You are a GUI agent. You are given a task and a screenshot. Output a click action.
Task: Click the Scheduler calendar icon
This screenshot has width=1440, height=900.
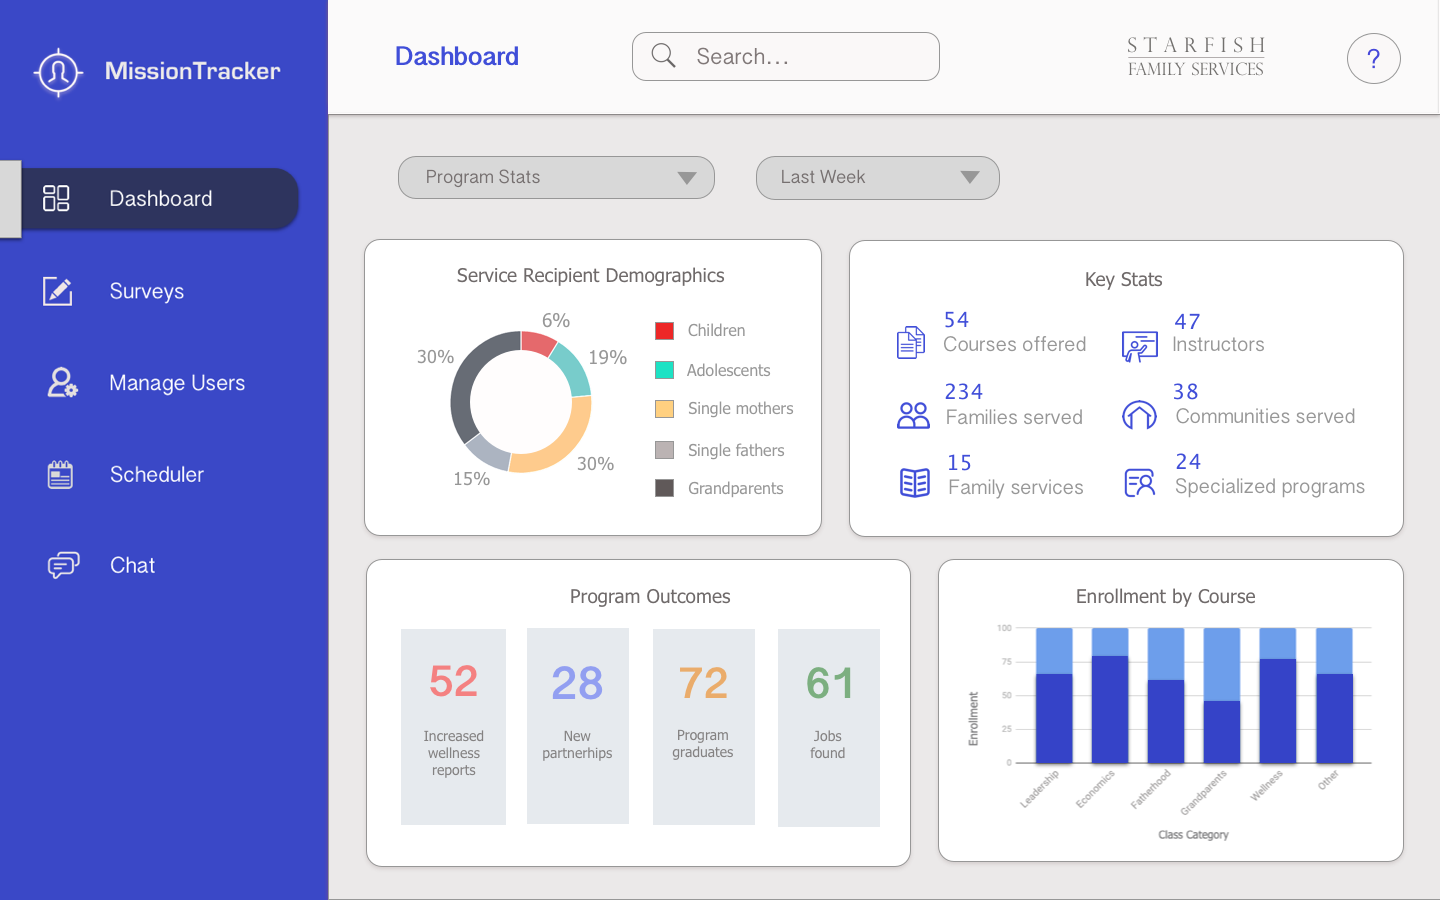[x=60, y=474]
